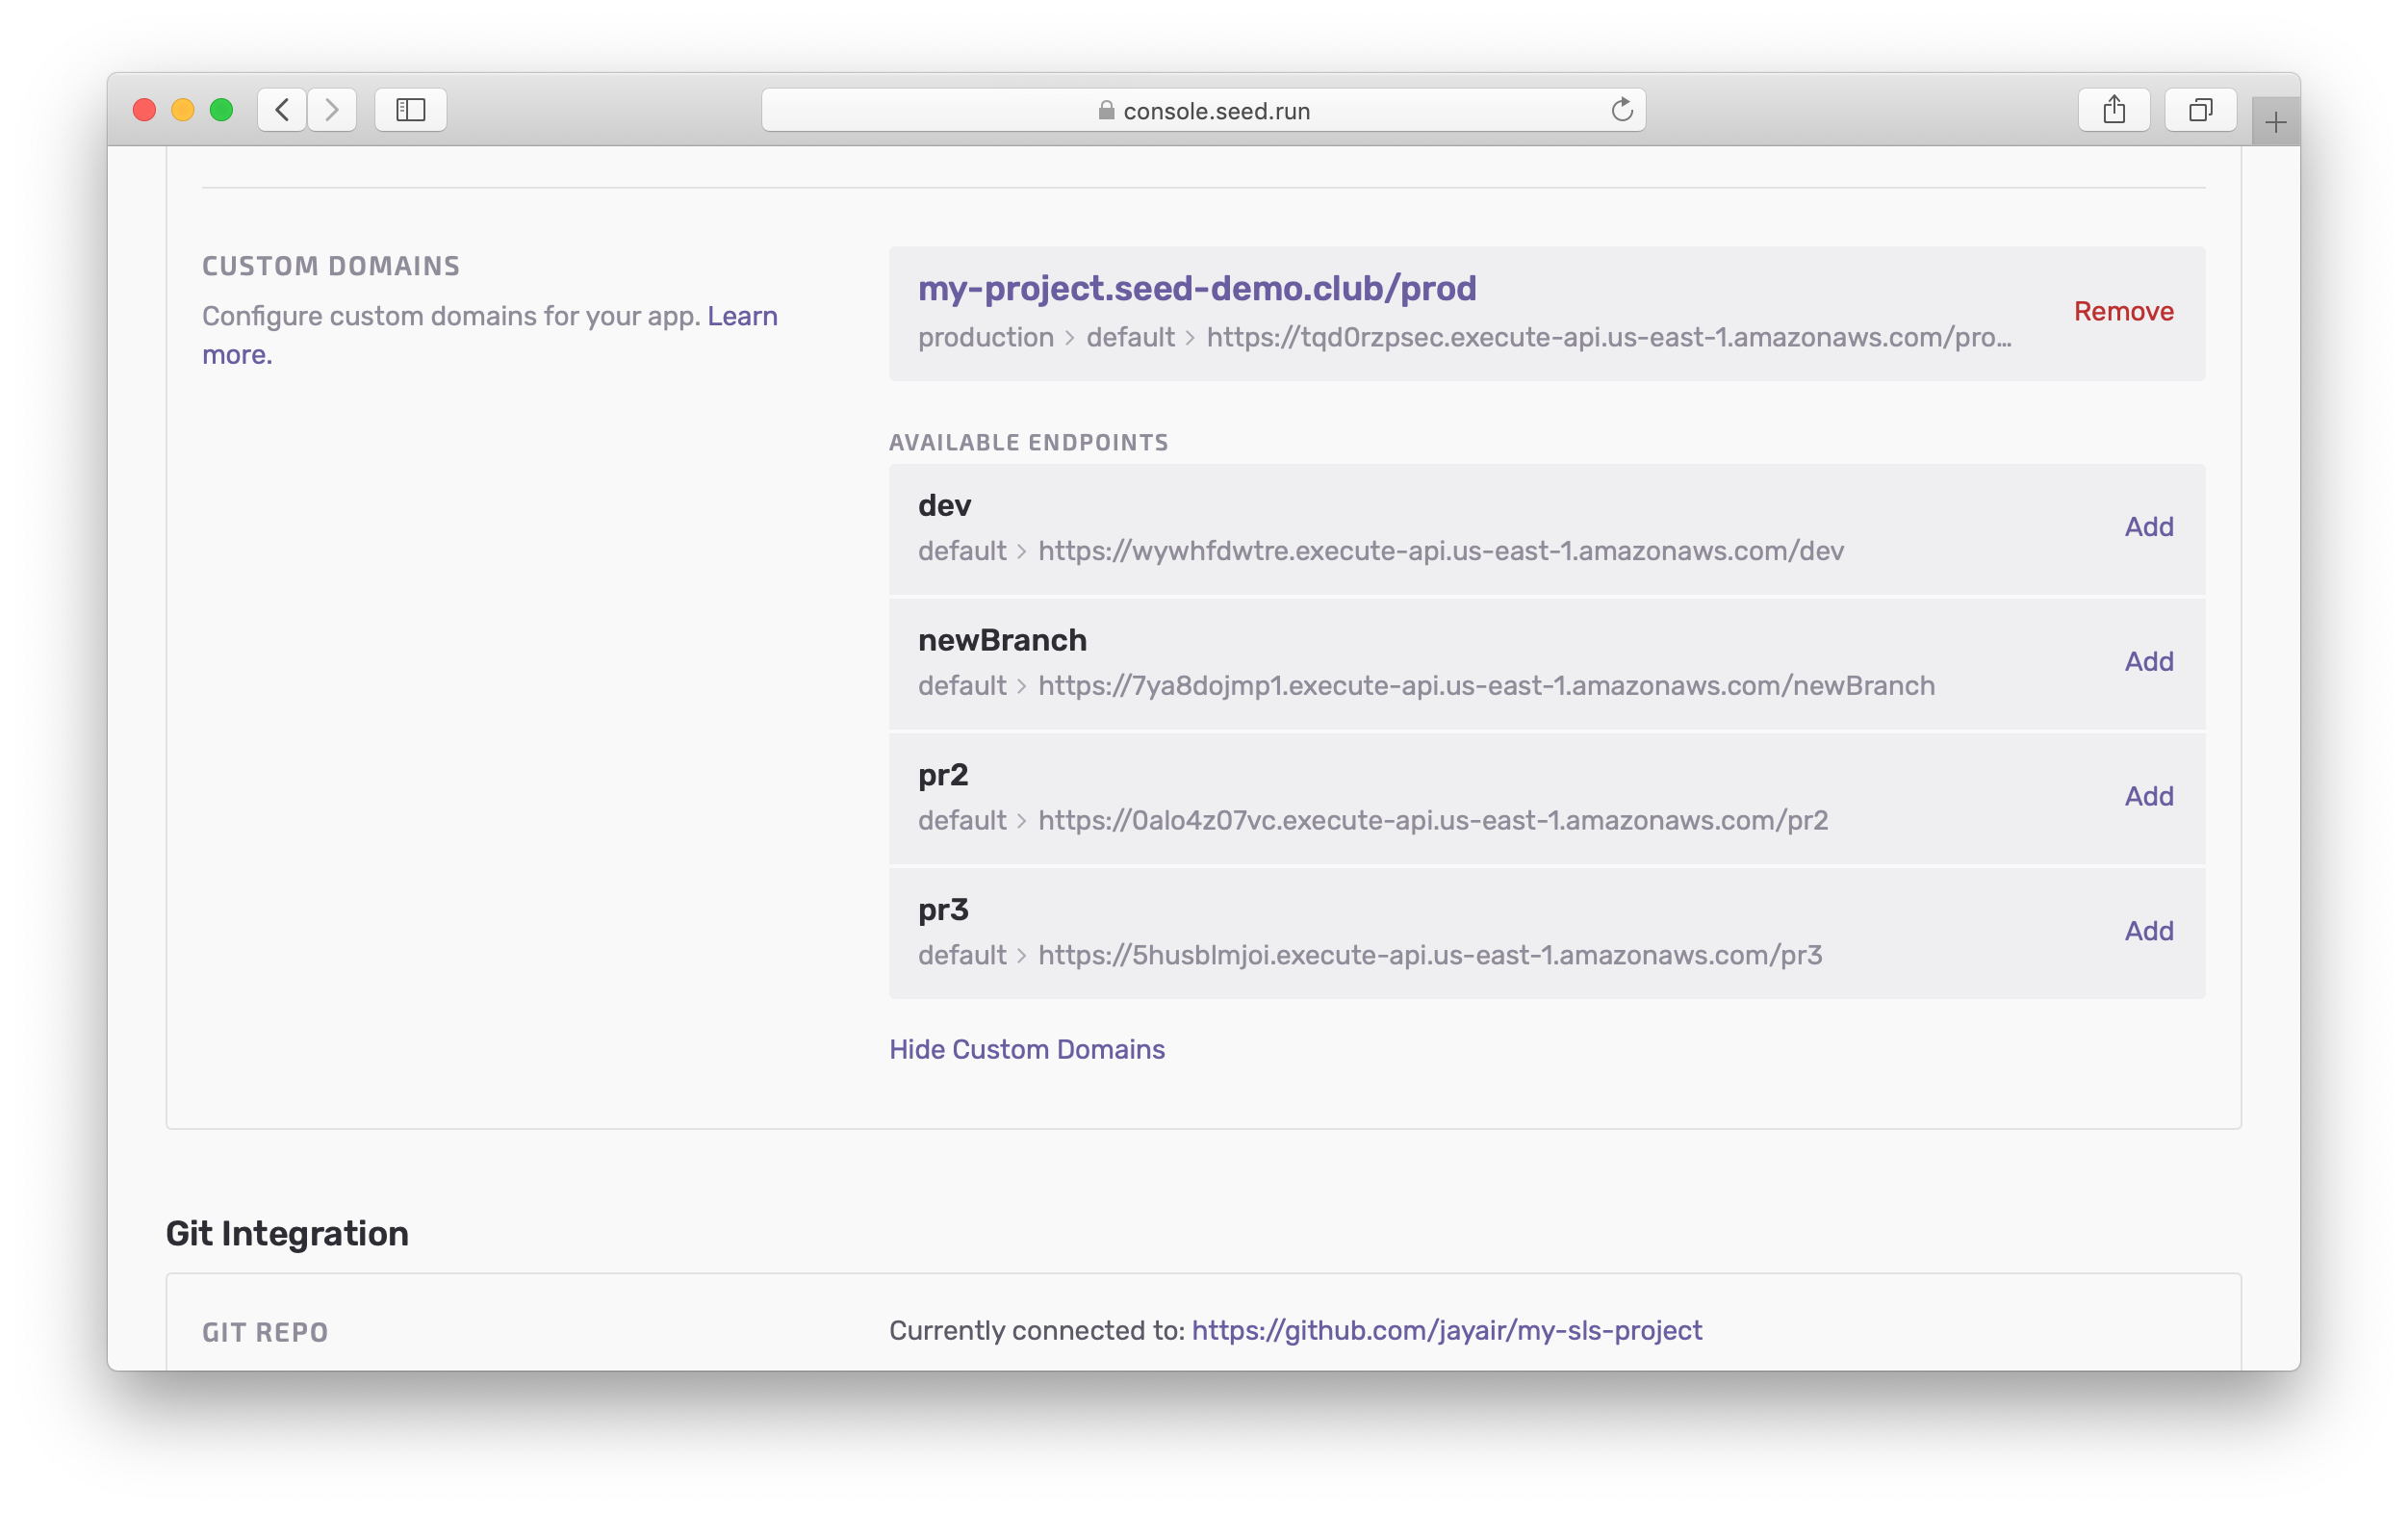Go back with Safari's back arrow

tap(282, 110)
